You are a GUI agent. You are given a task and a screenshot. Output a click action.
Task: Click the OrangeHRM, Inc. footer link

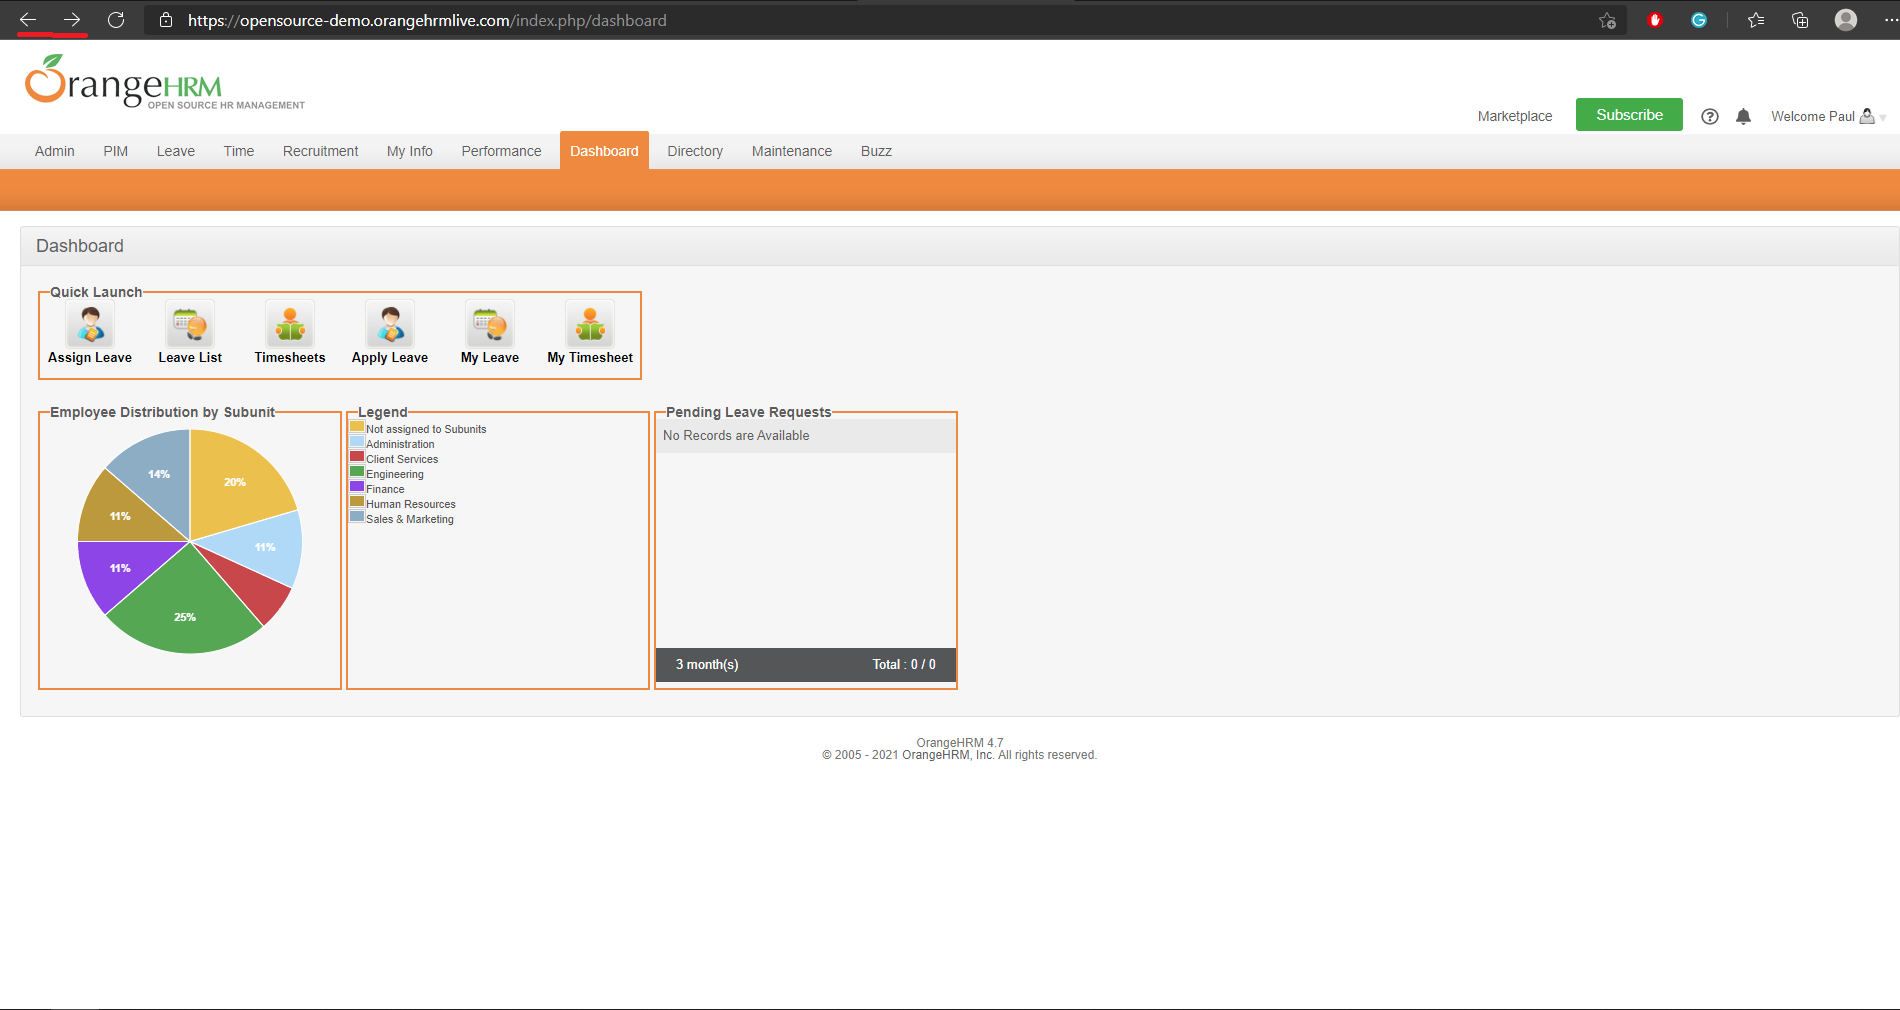coord(948,755)
